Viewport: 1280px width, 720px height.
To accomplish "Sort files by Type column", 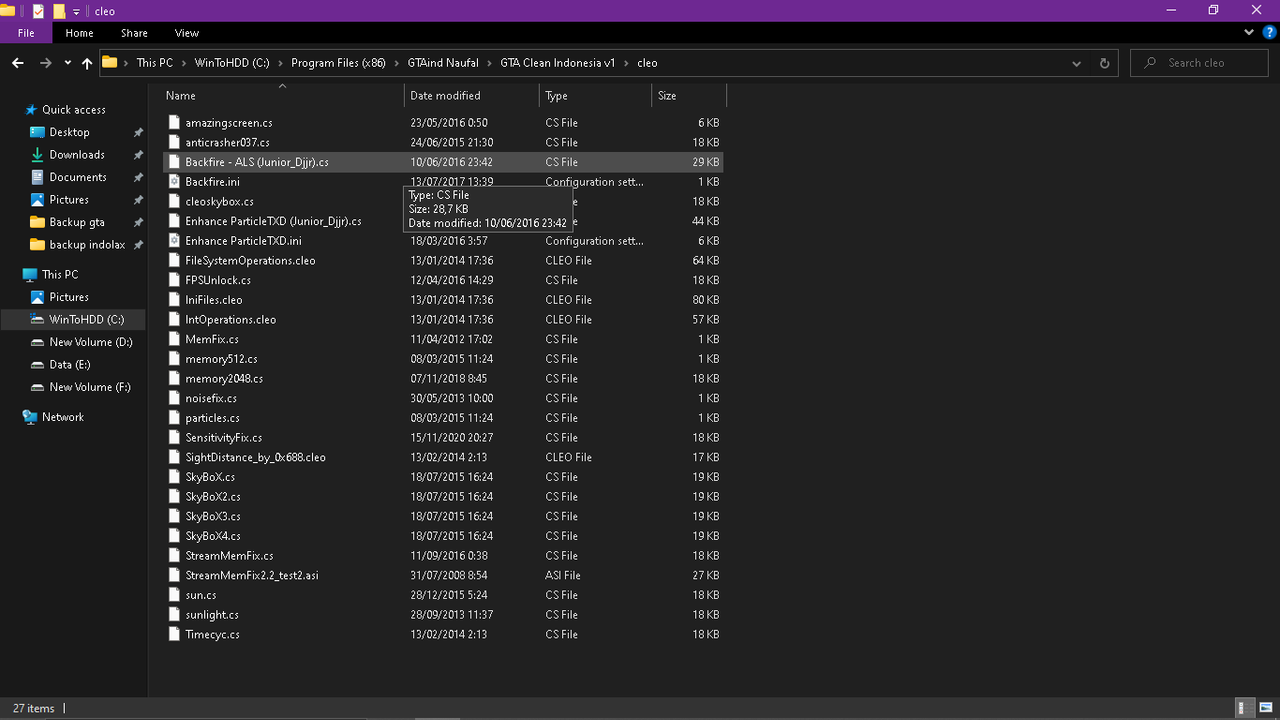I will click(595, 96).
